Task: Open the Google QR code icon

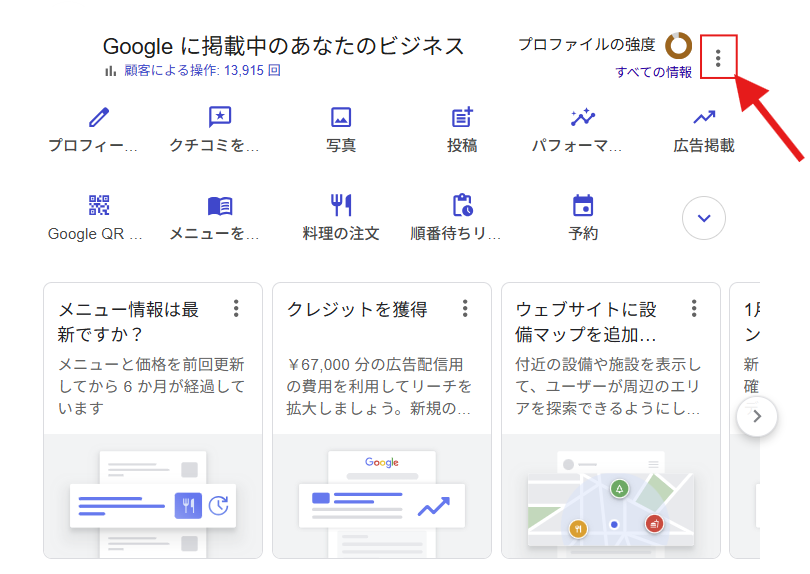Action: click(x=98, y=206)
